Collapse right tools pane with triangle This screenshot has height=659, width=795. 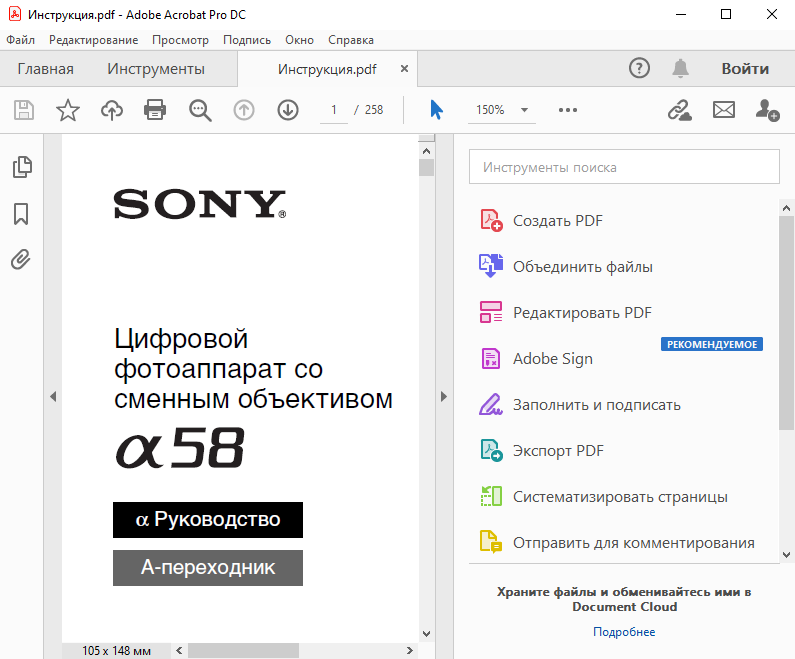click(444, 396)
